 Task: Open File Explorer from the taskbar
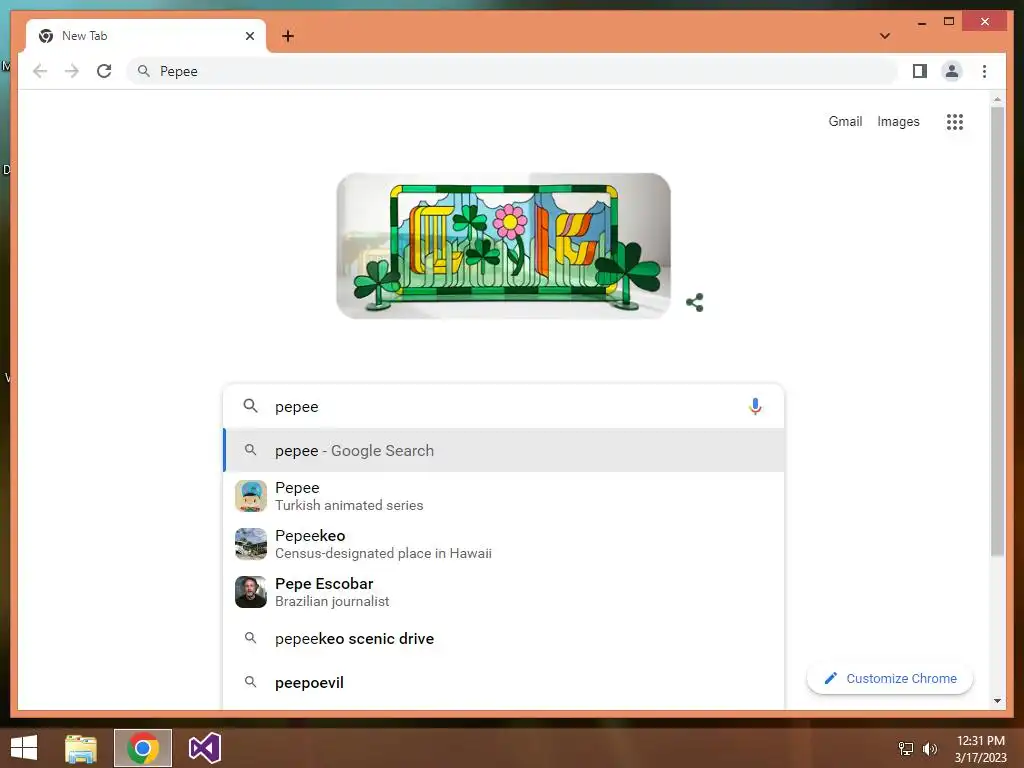point(81,748)
